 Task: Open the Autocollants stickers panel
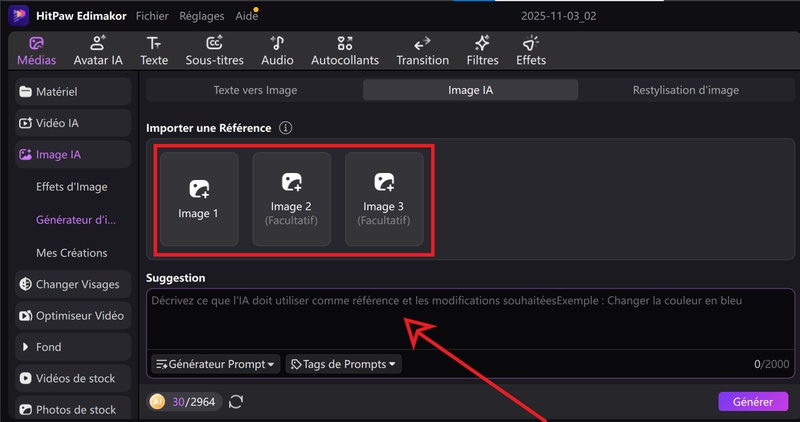345,52
